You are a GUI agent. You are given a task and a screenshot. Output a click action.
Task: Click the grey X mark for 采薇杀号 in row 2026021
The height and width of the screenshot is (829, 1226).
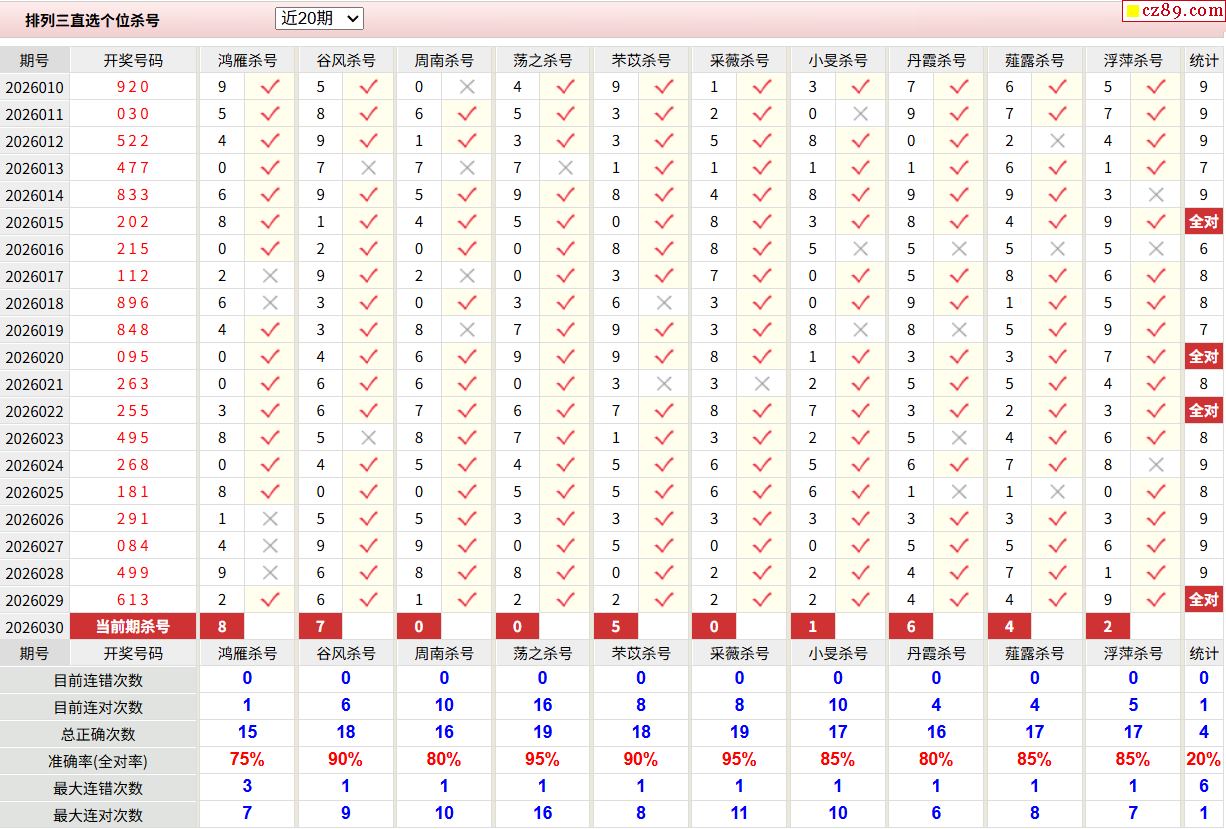pyautogui.click(x=762, y=384)
